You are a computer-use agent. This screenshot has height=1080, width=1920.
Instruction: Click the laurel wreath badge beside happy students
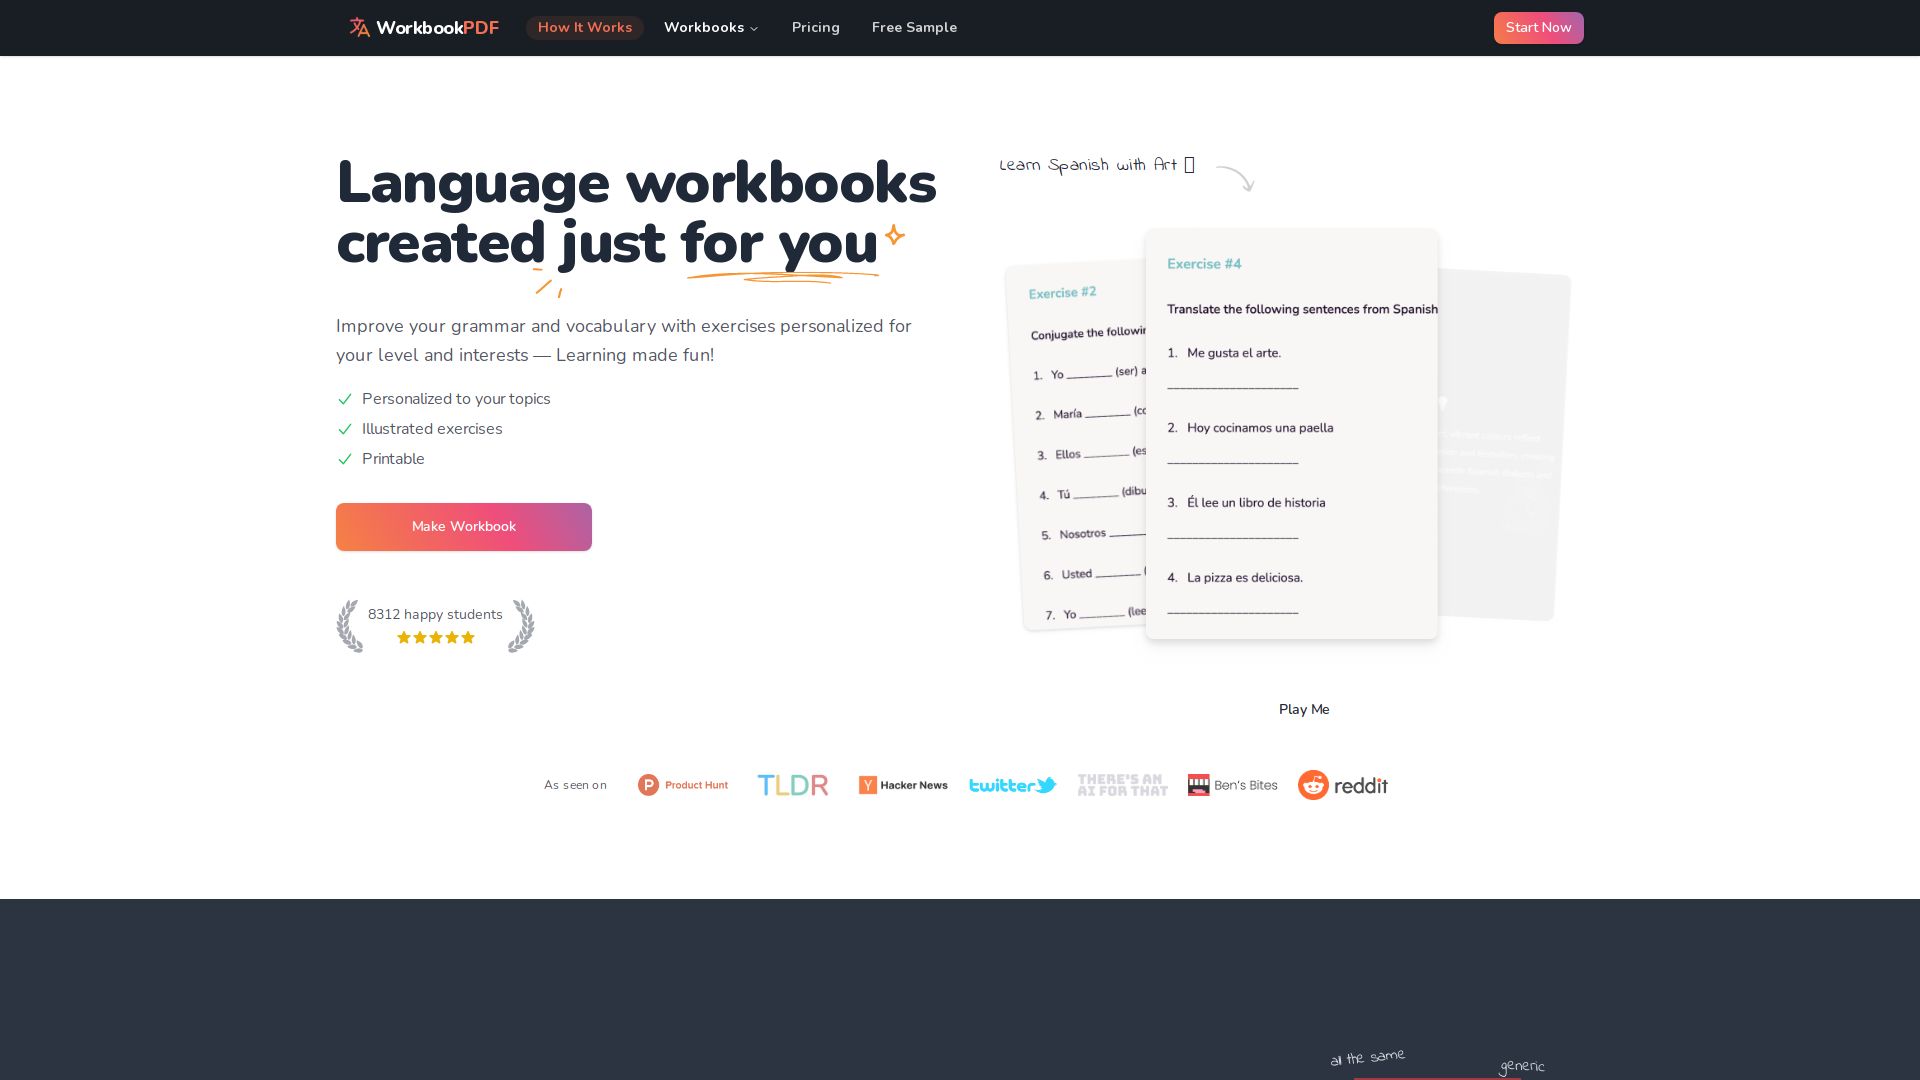coord(349,626)
